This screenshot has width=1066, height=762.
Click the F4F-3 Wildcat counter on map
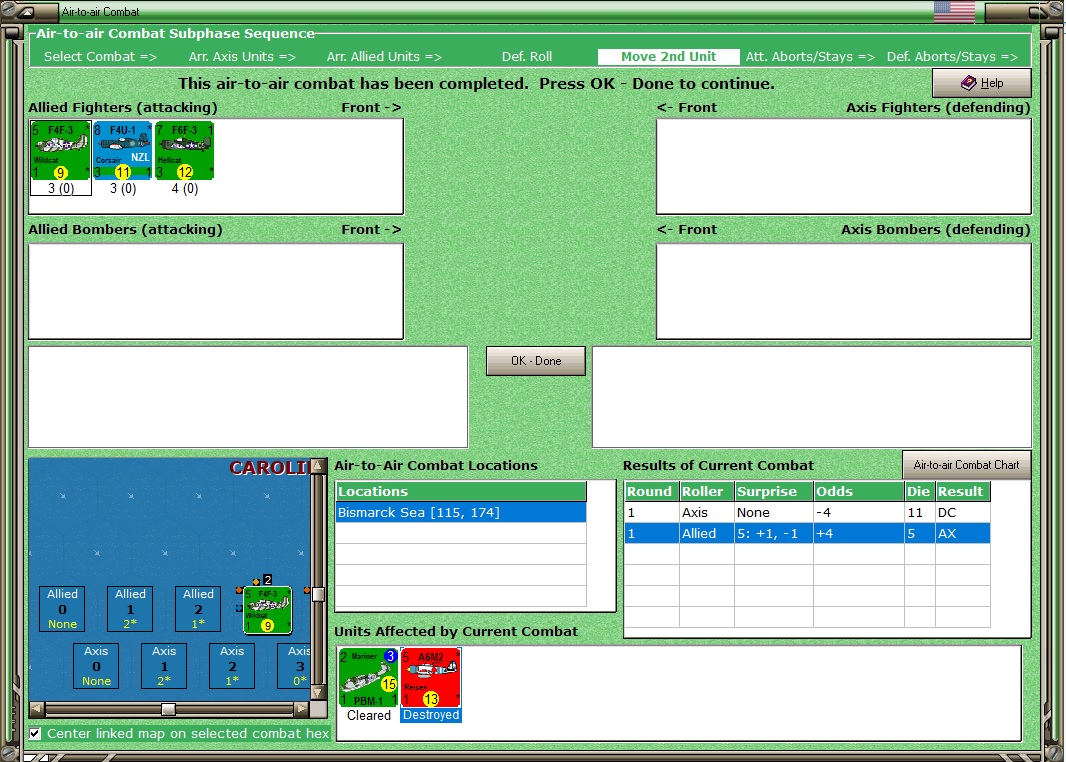pyautogui.click(x=268, y=610)
